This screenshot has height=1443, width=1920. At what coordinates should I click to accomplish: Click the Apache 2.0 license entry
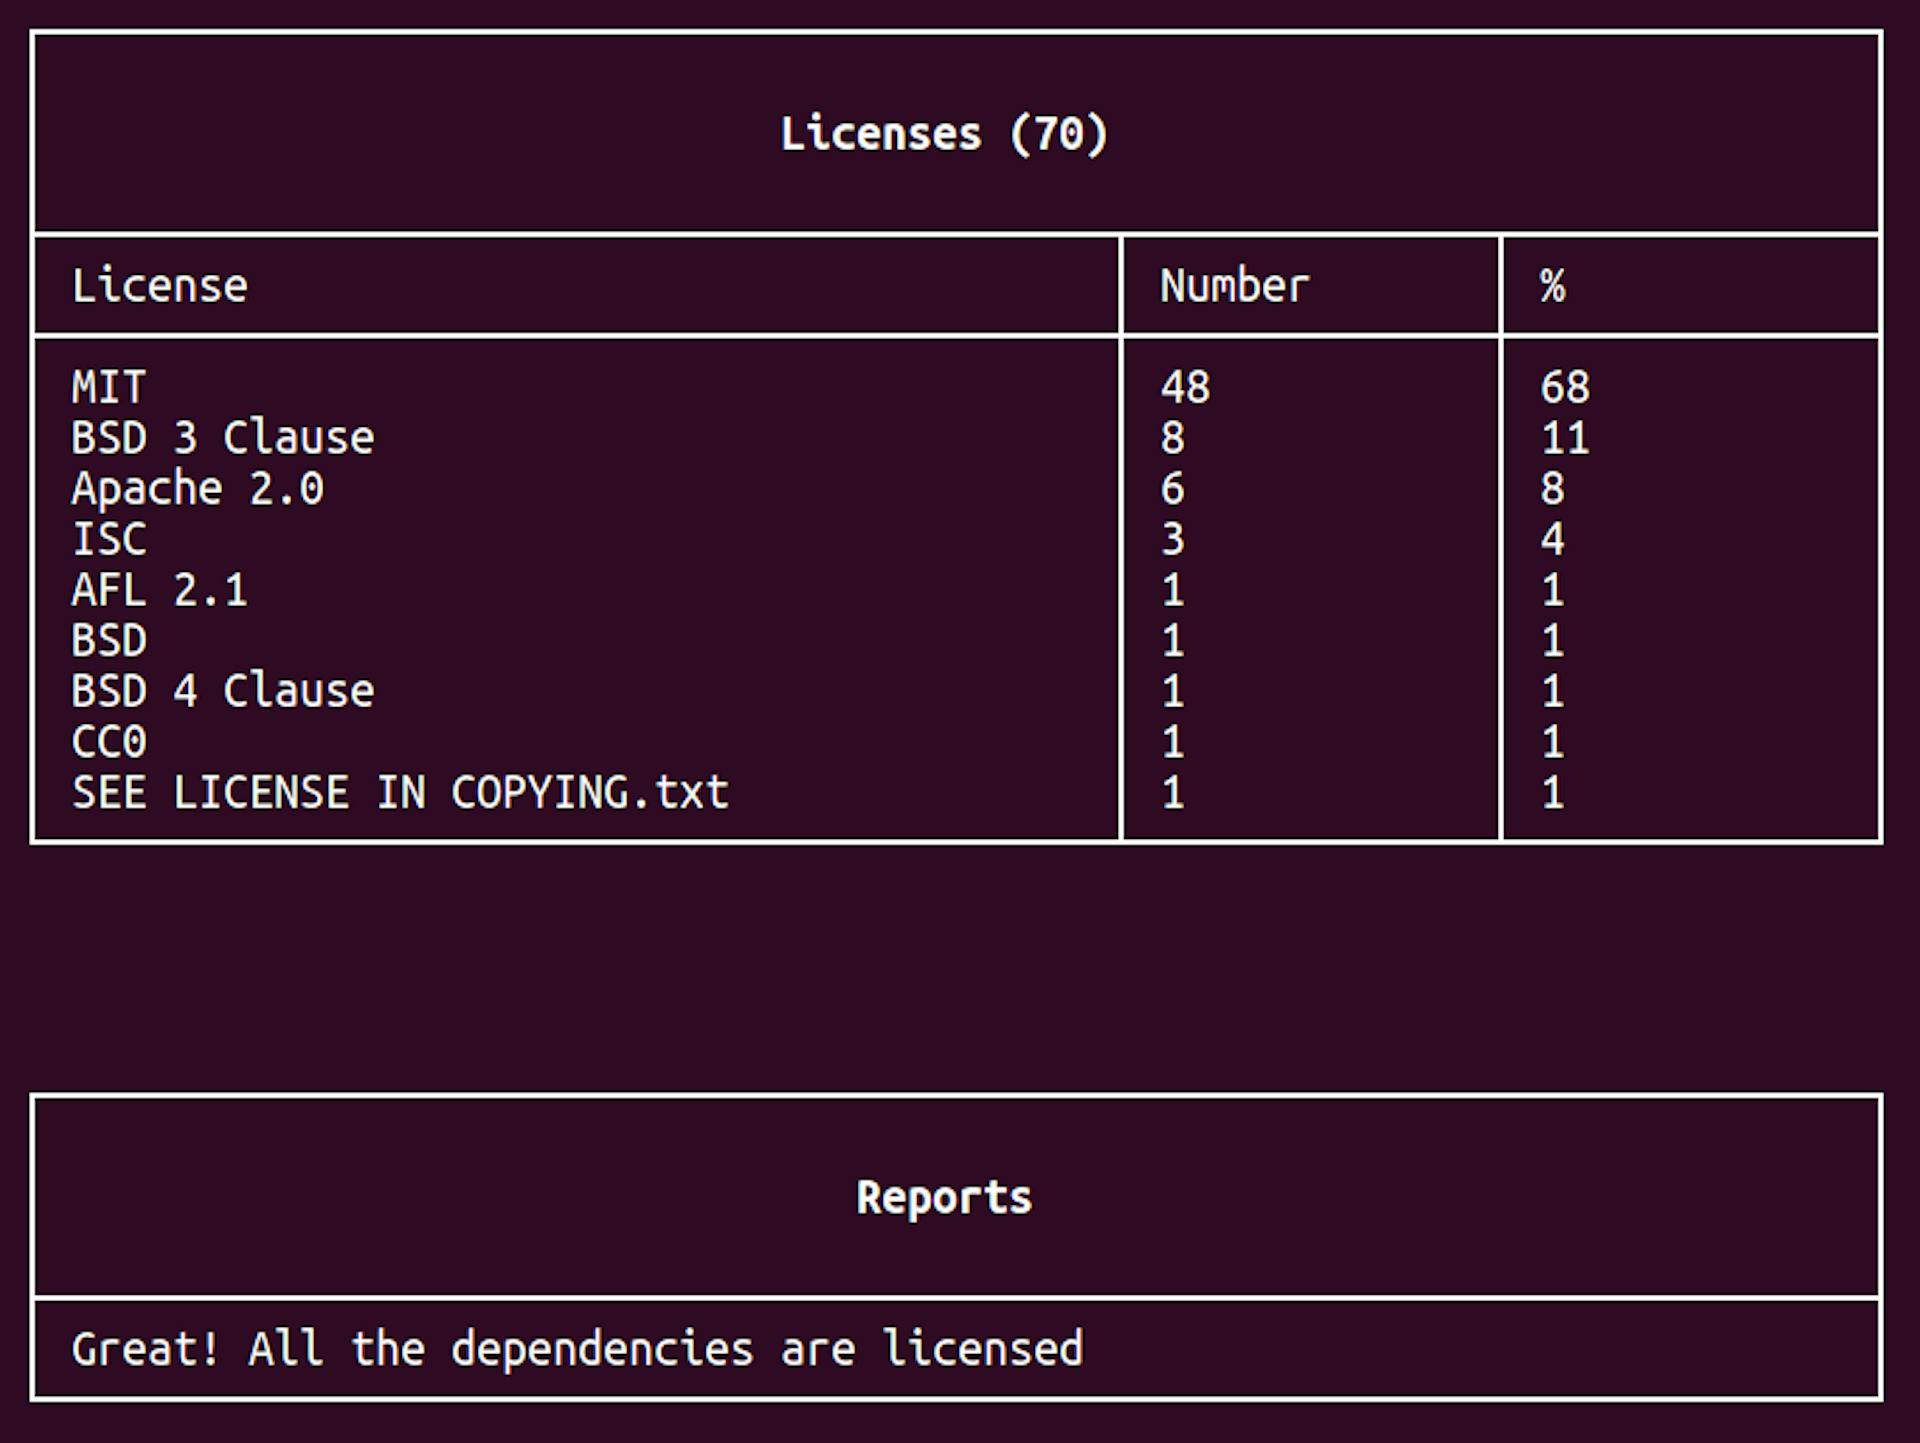pyautogui.click(x=197, y=489)
